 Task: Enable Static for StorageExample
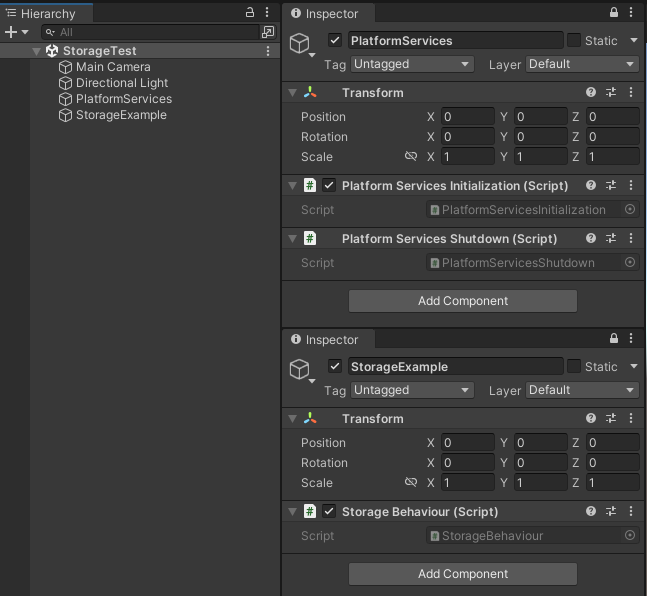click(x=574, y=367)
